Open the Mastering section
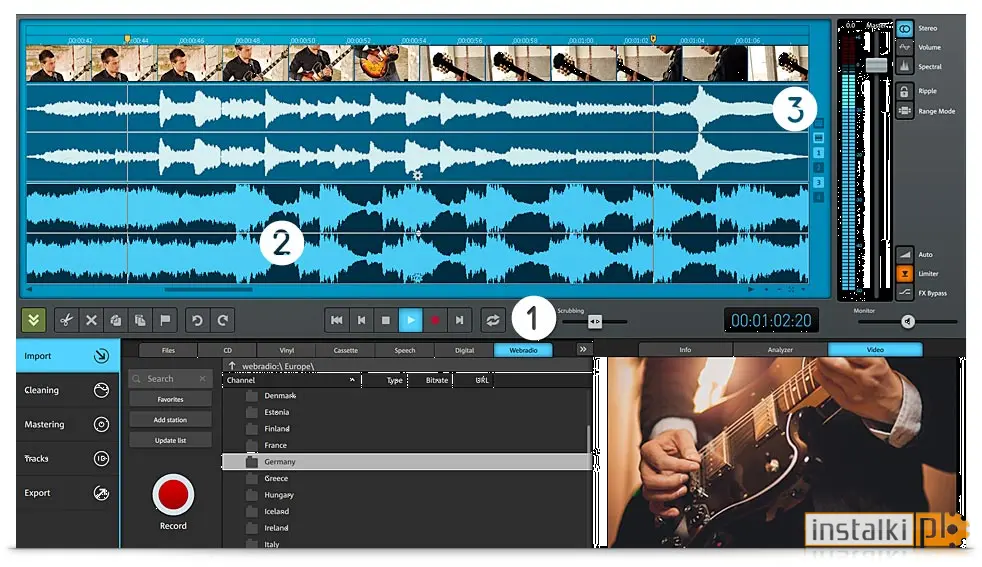 click(68, 424)
